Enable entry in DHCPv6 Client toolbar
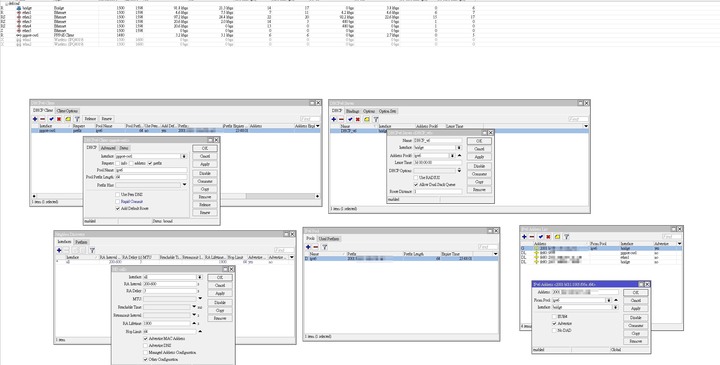 51,119
